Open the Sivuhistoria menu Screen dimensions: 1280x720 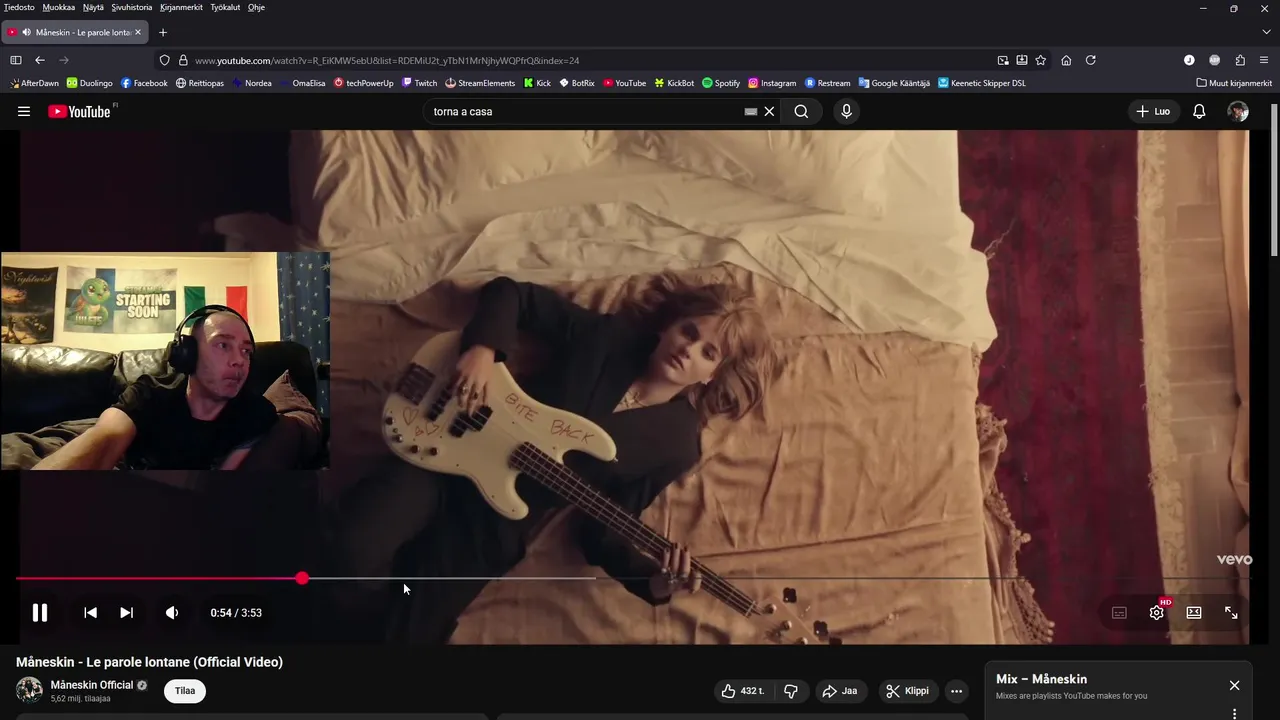pos(132,7)
